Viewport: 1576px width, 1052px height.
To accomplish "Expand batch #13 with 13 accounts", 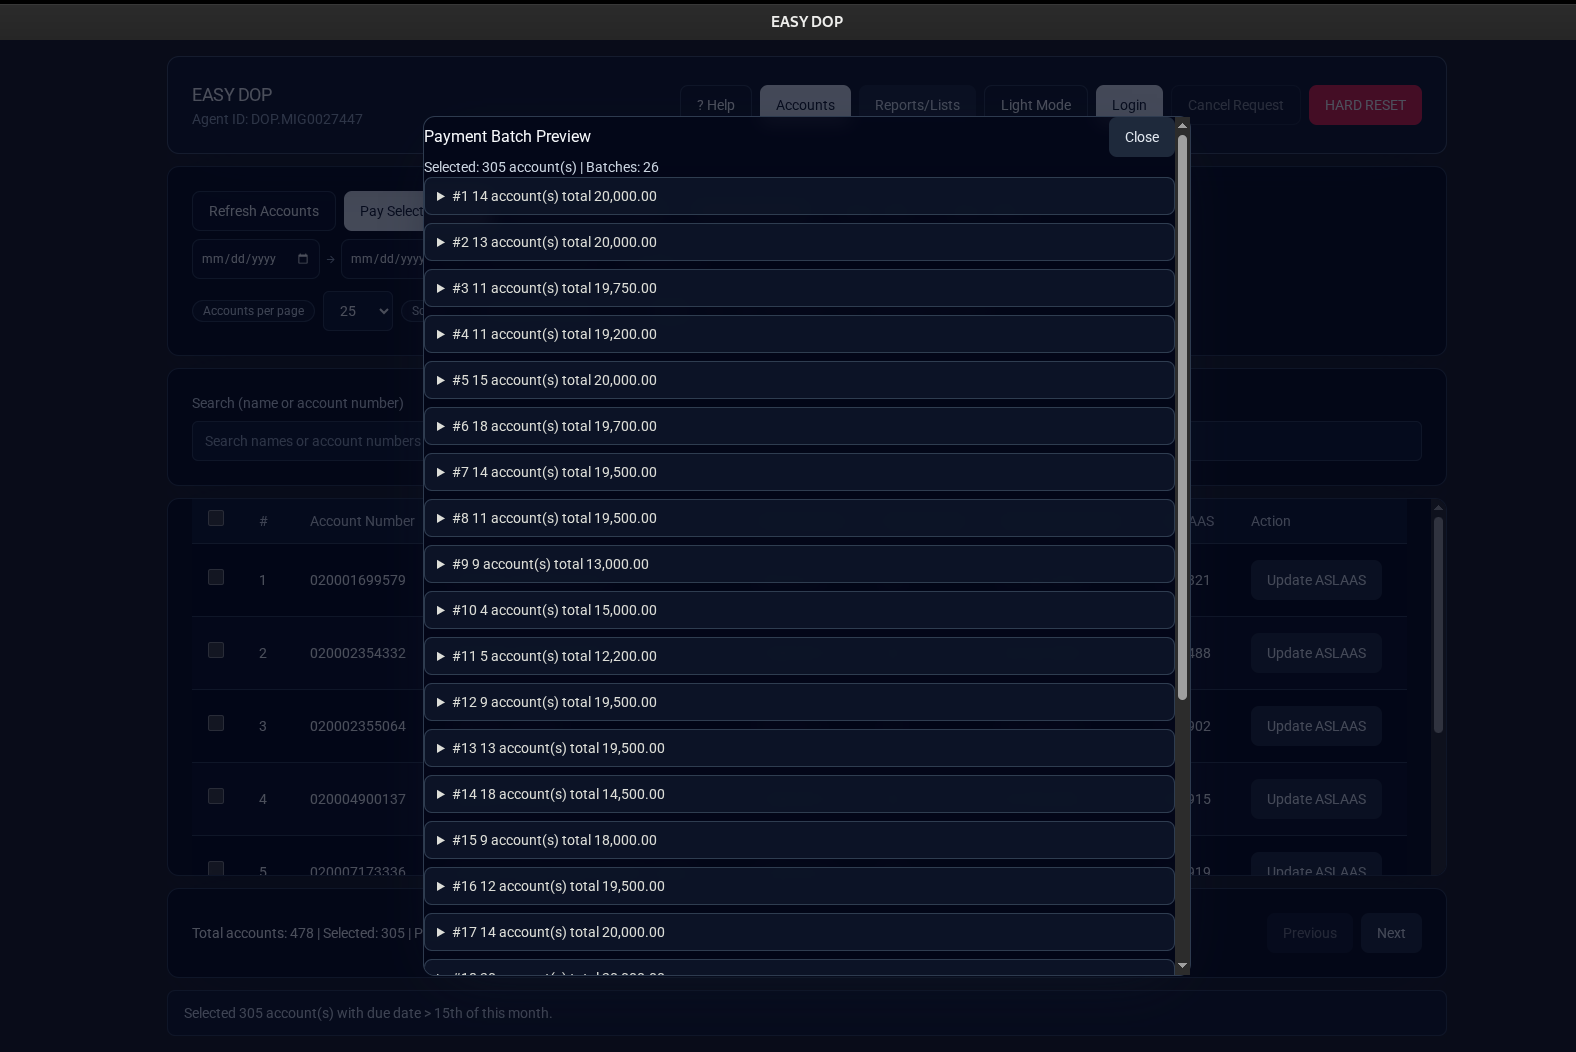I will [799, 748].
